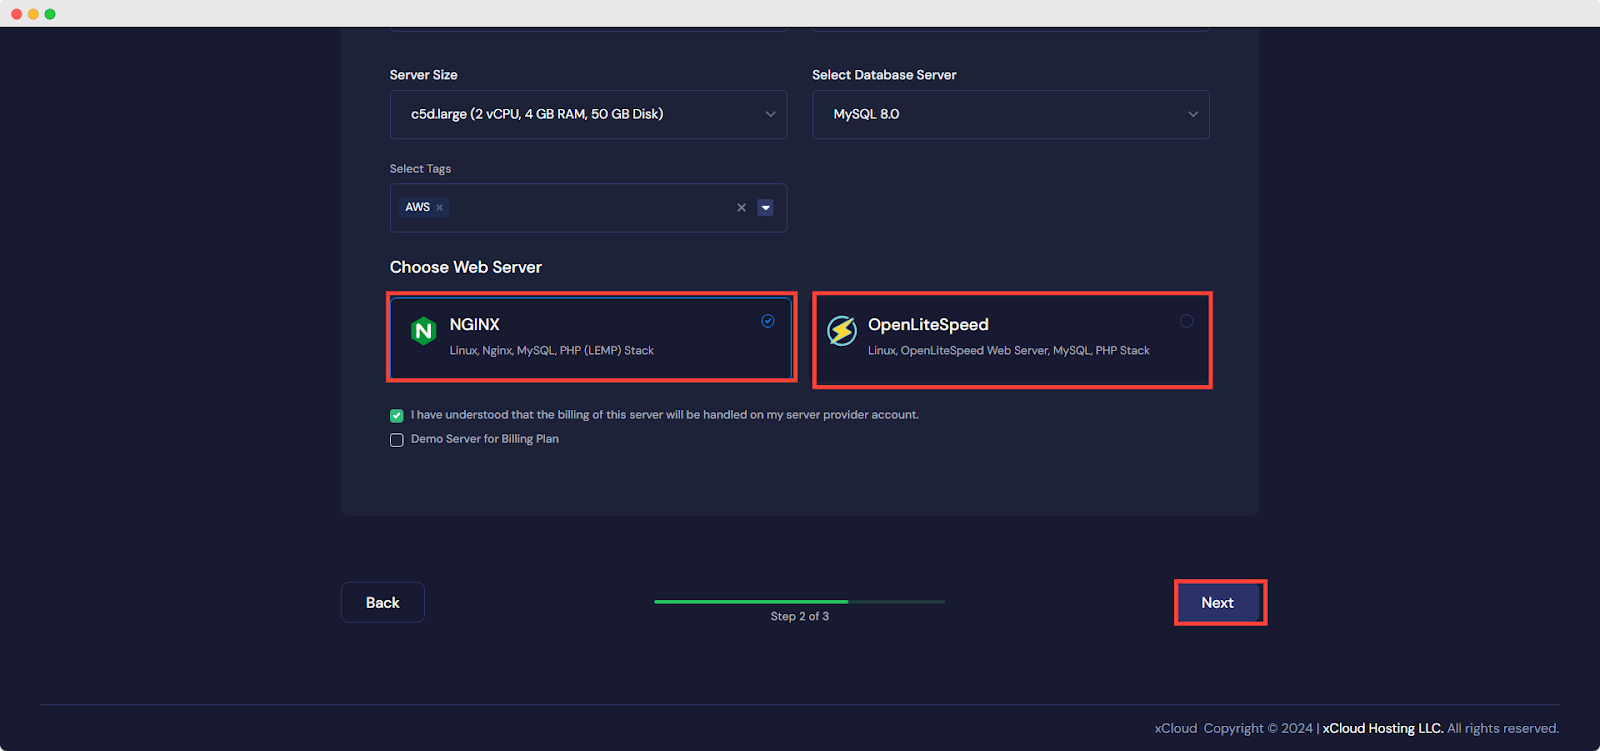Screen dimensions: 1600x751
Task: Click inside the Select Tags input field
Action: pos(590,208)
